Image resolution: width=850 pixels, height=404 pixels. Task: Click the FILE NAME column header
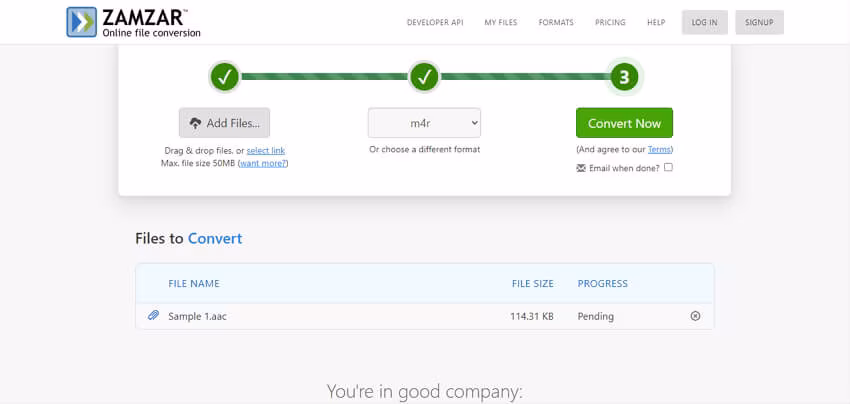coord(194,284)
